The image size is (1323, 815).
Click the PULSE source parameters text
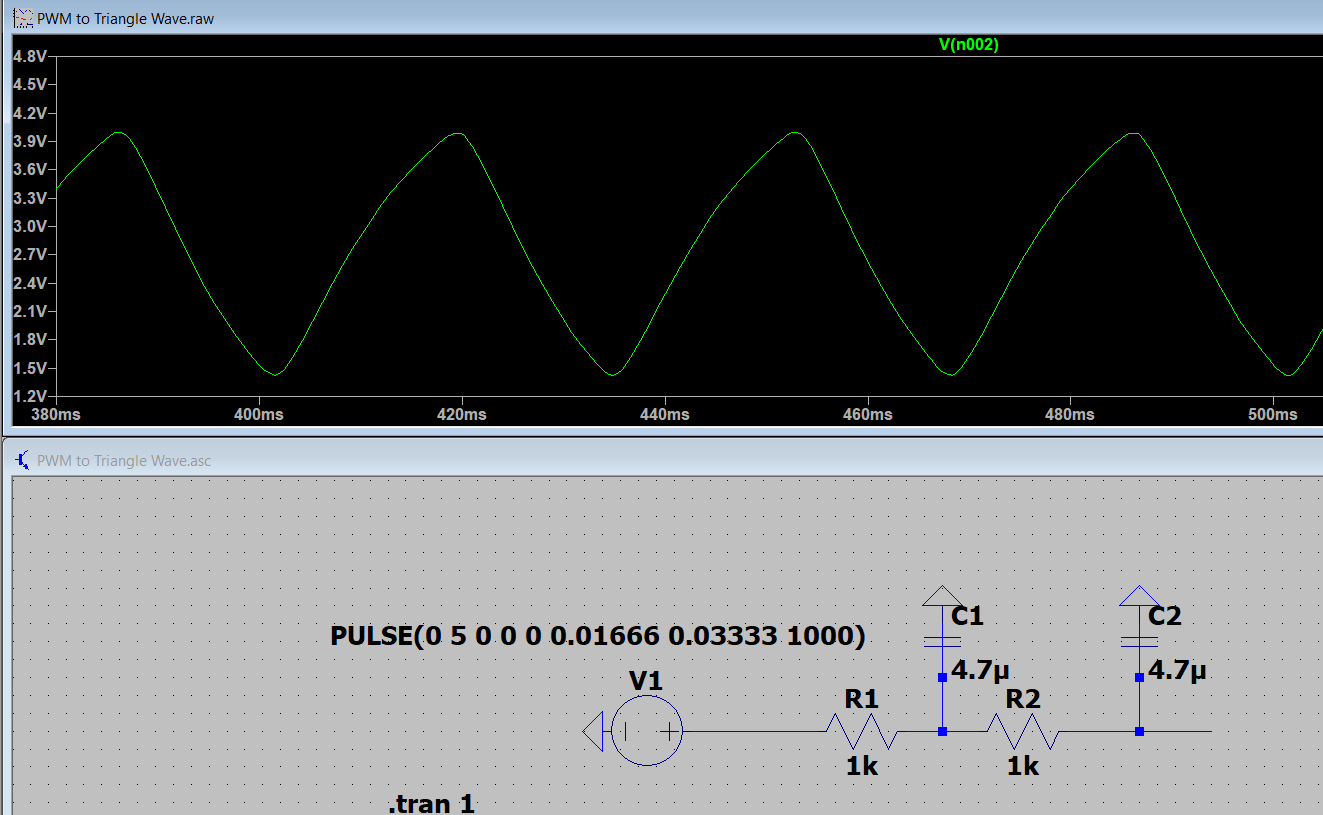point(598,636)
